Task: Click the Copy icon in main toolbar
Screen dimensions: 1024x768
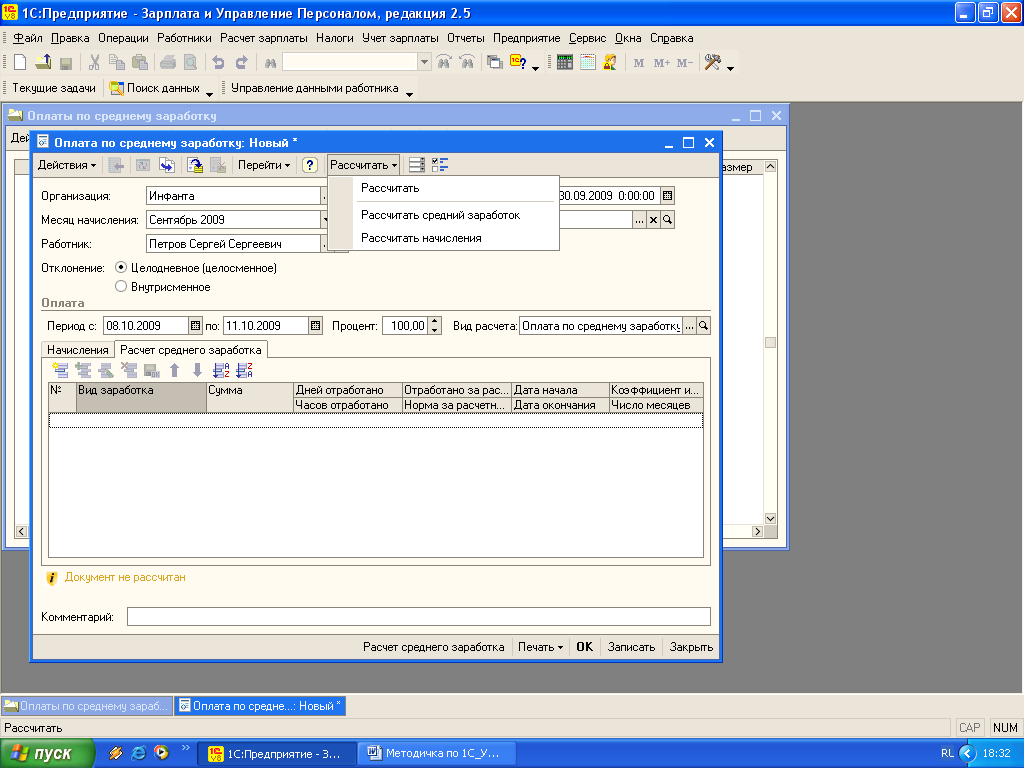Action: point(117,62)
